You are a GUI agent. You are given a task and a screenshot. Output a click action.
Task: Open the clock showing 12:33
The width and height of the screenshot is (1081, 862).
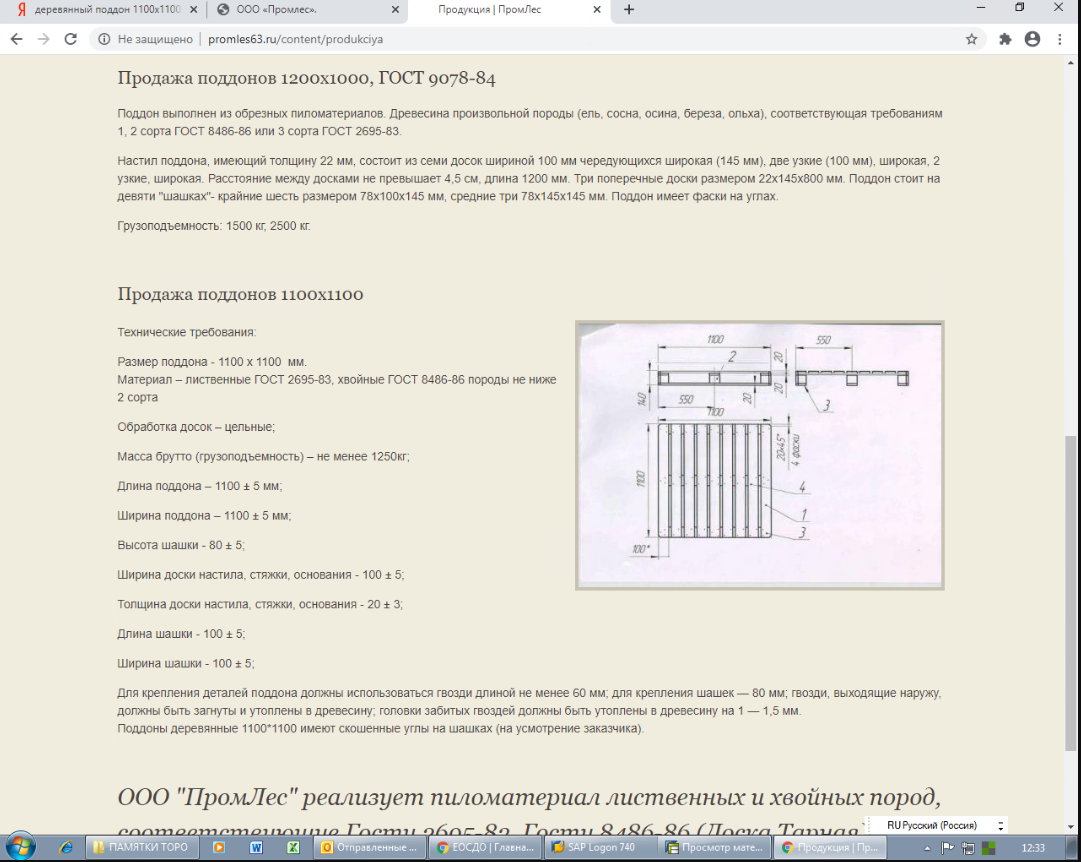[x=1033, y=848]
